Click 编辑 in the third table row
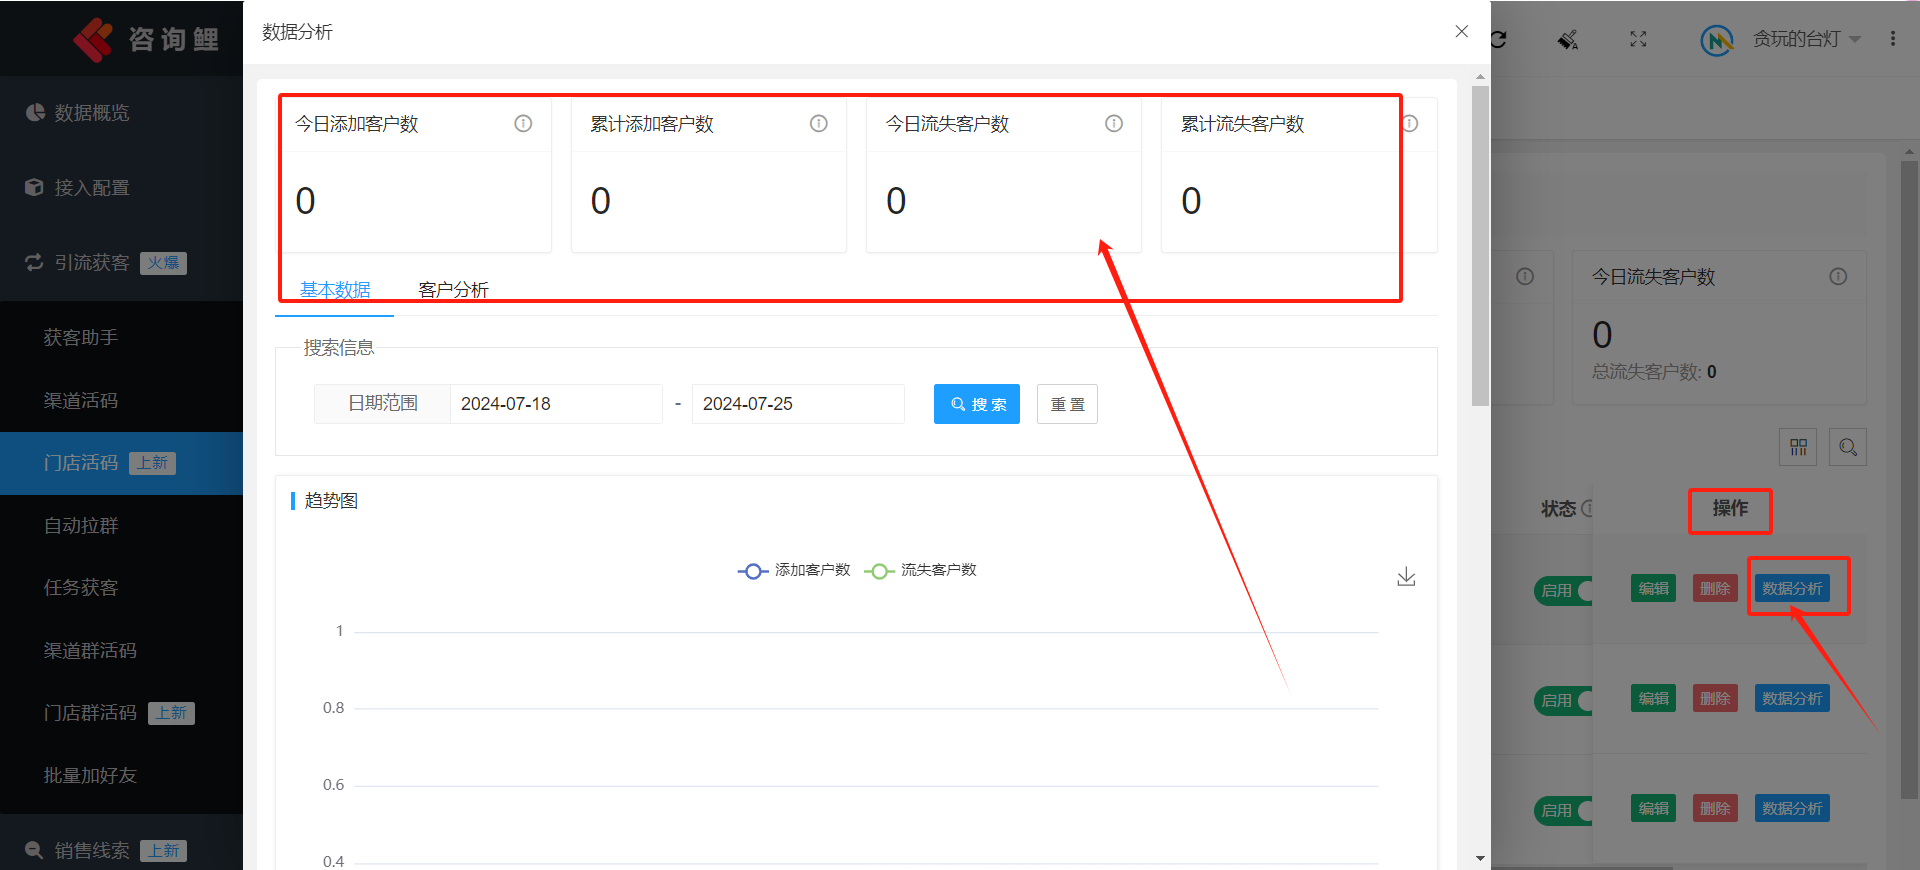This screenshot has width=1920, height=870. 1653,808
